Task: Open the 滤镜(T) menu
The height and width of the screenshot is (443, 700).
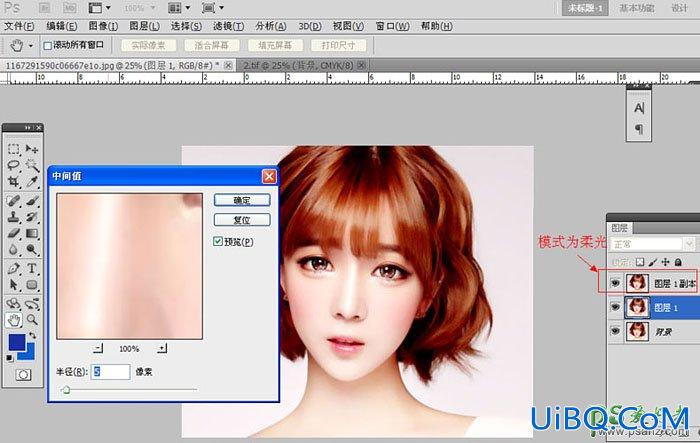Action: point(229,26)
